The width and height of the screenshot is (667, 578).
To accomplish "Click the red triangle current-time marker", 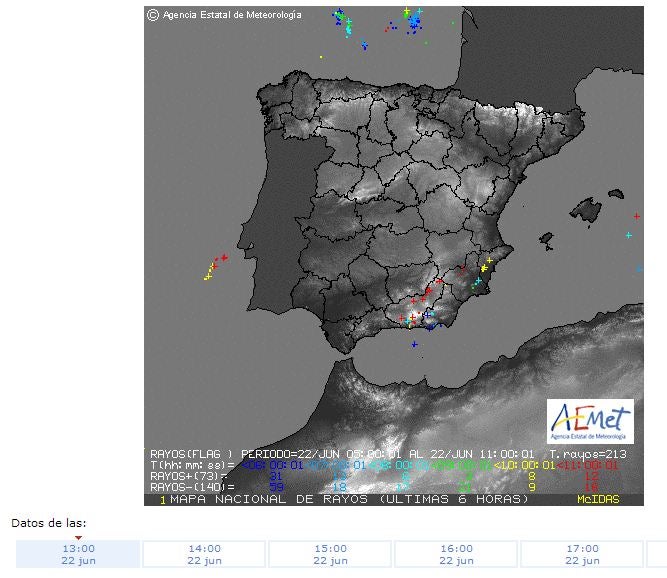I will tap(78, 538).
